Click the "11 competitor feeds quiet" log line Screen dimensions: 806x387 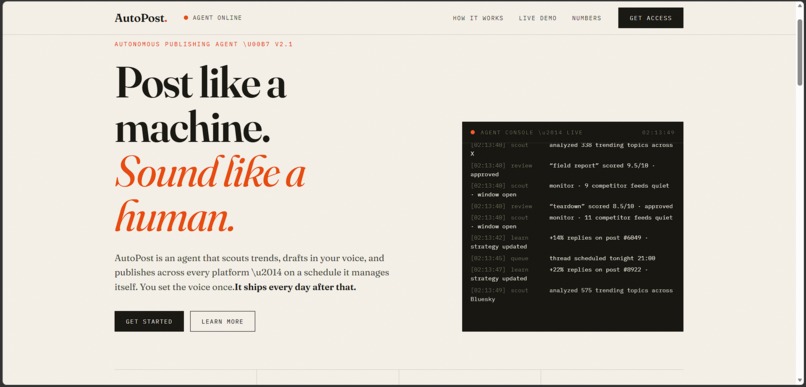[572, 222]
